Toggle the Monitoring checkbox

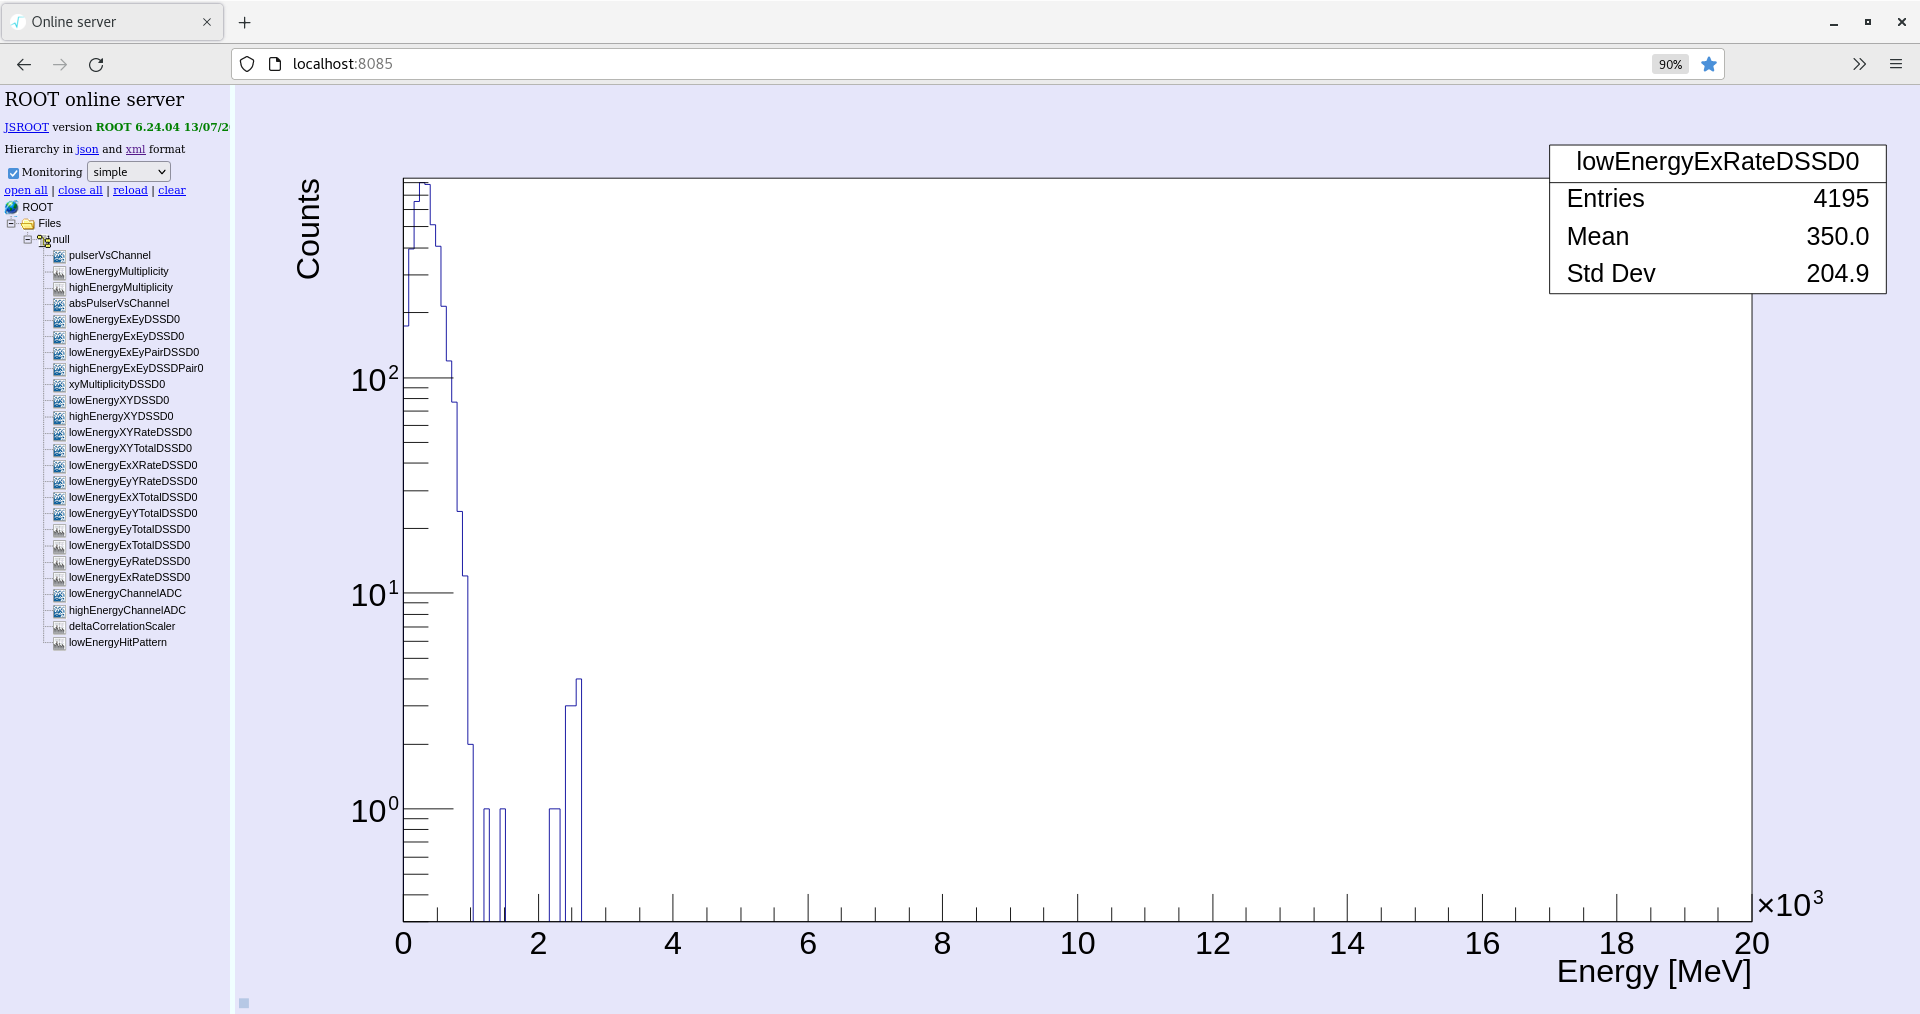tap(13, 173)
